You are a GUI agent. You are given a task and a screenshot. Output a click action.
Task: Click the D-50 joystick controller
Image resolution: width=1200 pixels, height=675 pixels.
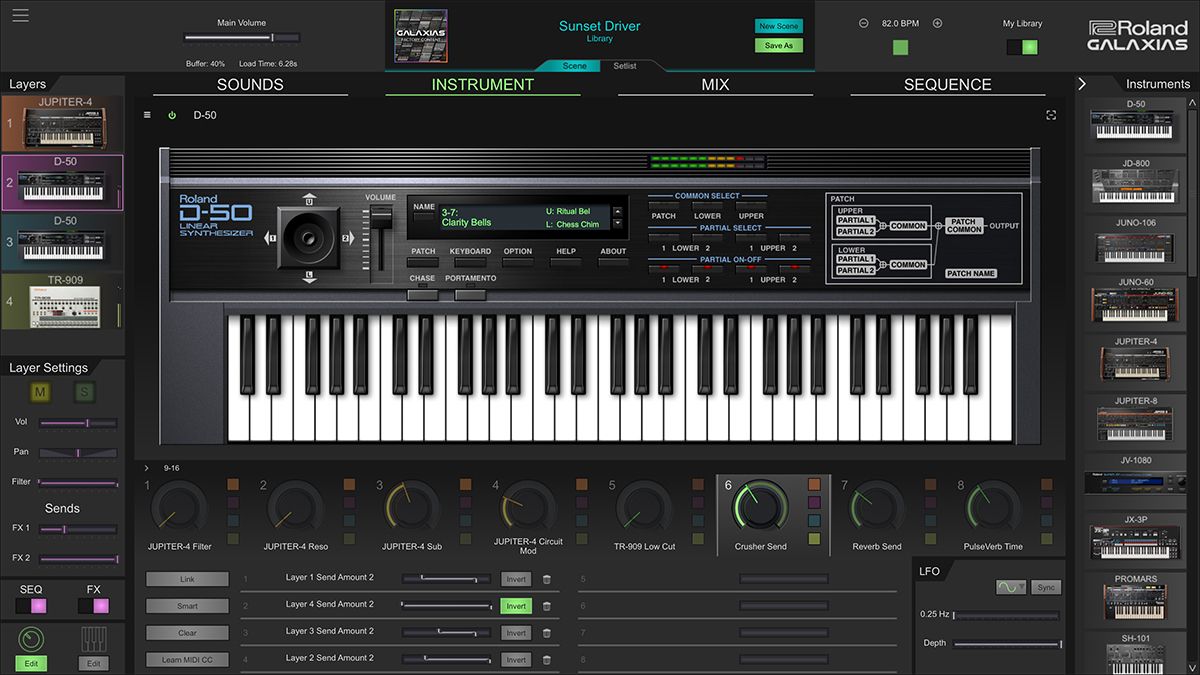pyautogui.click(x=309, y=237)
